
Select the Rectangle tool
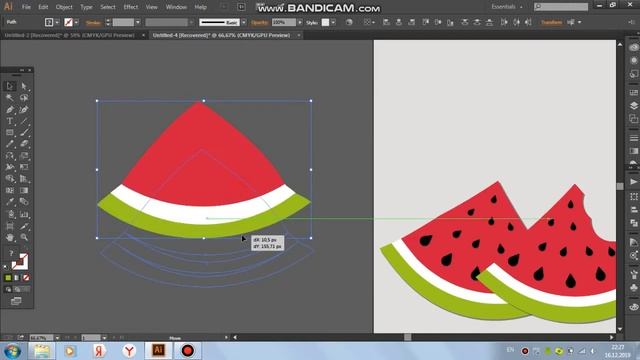(x=10, y=133)
